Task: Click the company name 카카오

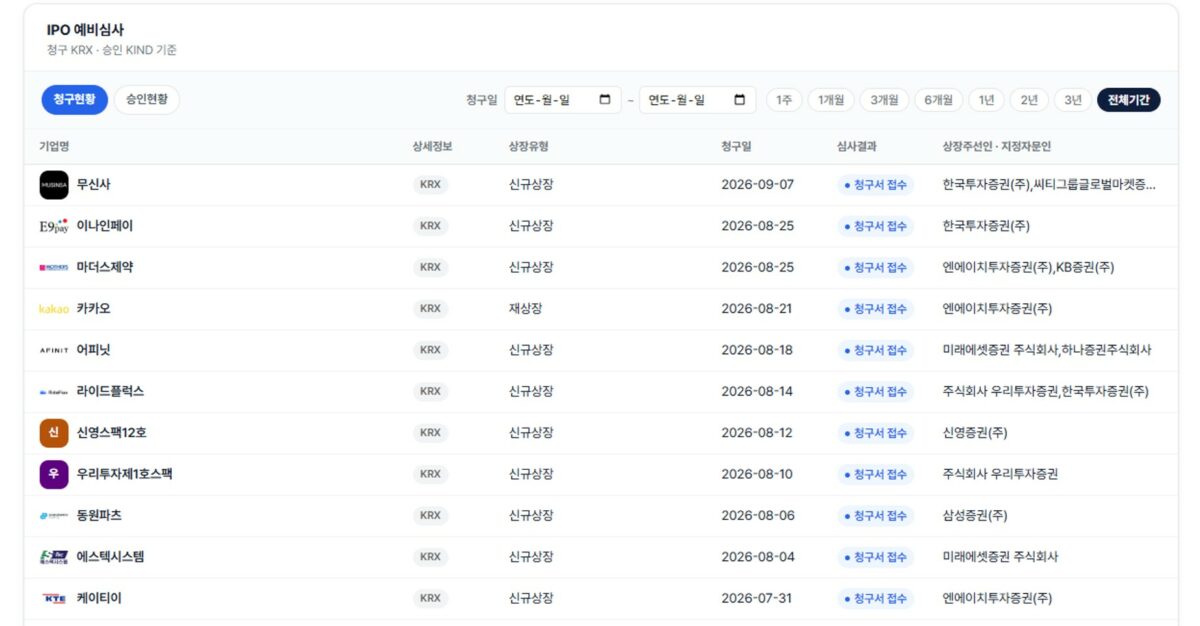Action: tap(94, 309)
